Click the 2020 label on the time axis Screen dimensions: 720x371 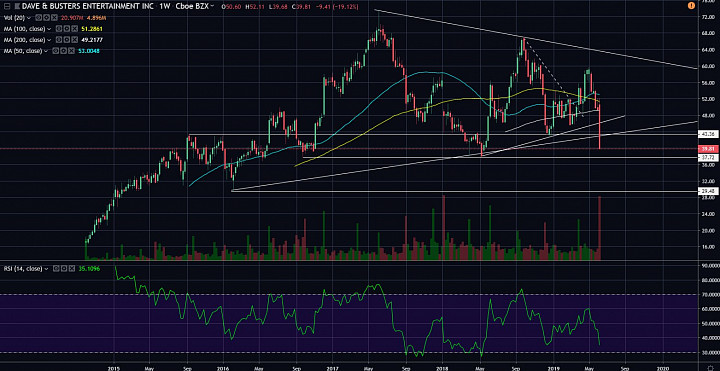point(664,368)
